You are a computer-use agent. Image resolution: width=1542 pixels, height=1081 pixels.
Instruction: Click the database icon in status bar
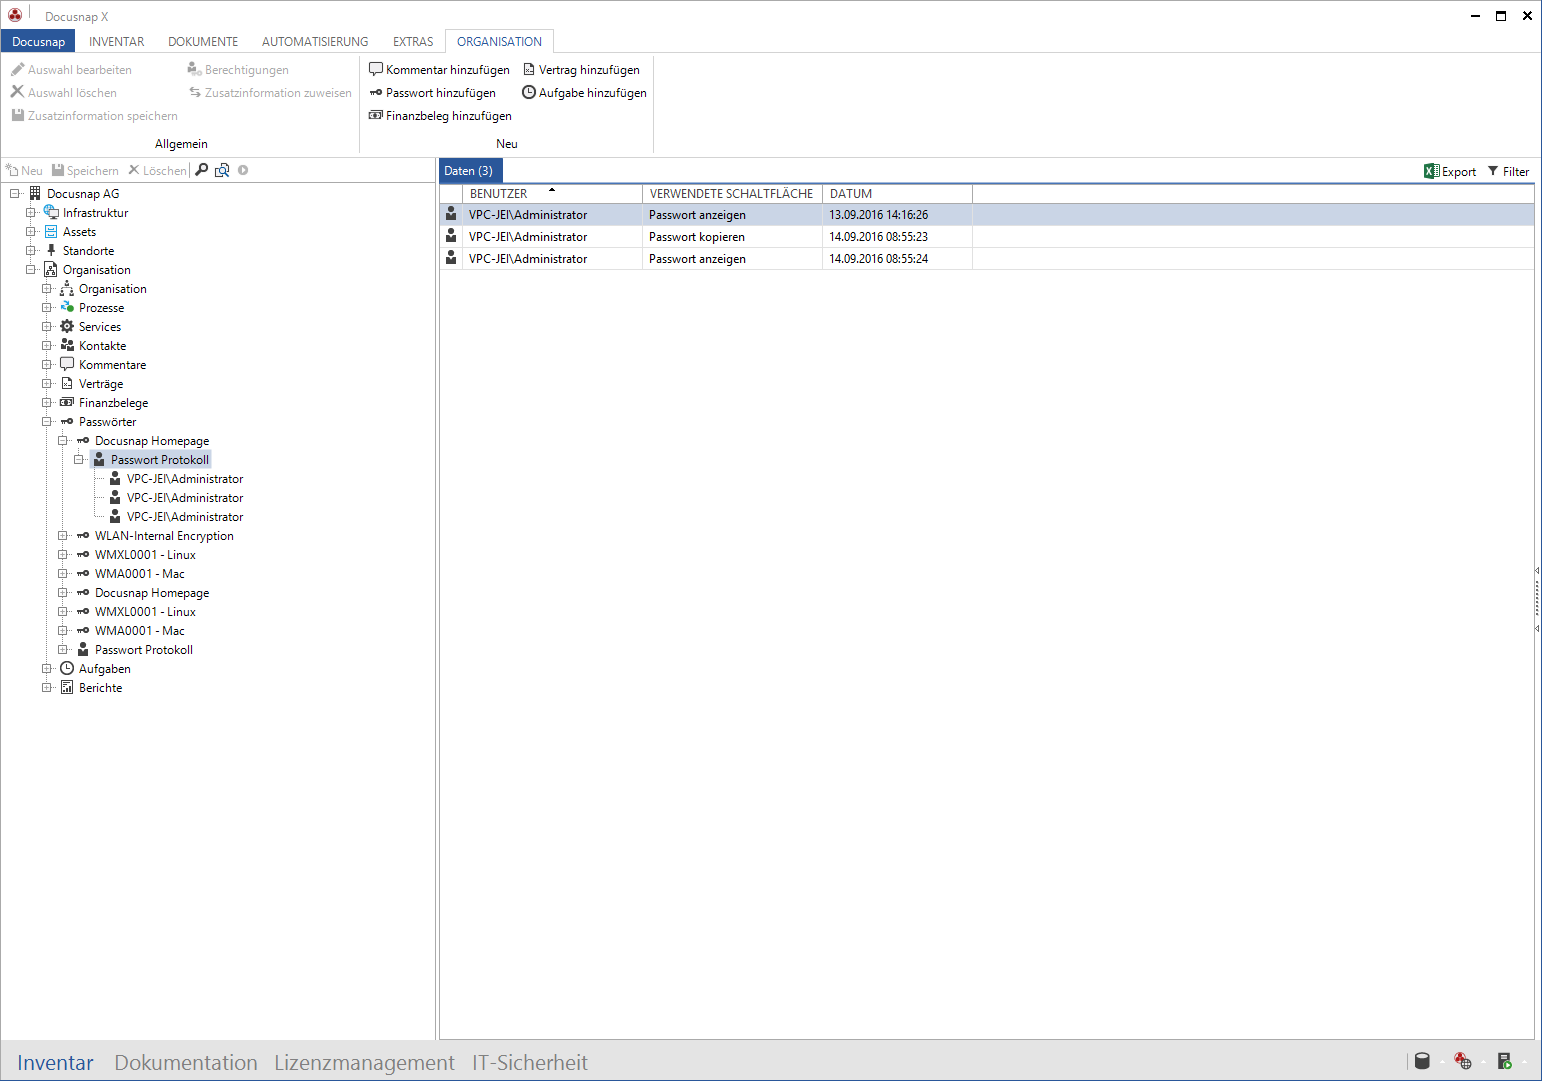[x=1422, y=1061]
